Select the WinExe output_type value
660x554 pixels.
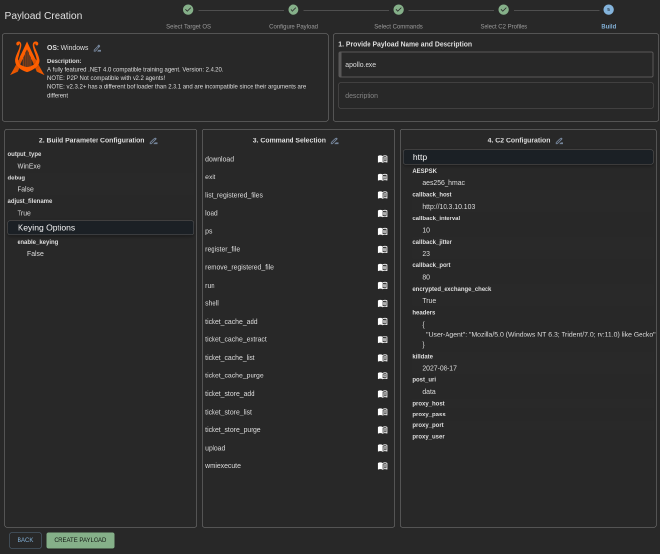point(29,166)
